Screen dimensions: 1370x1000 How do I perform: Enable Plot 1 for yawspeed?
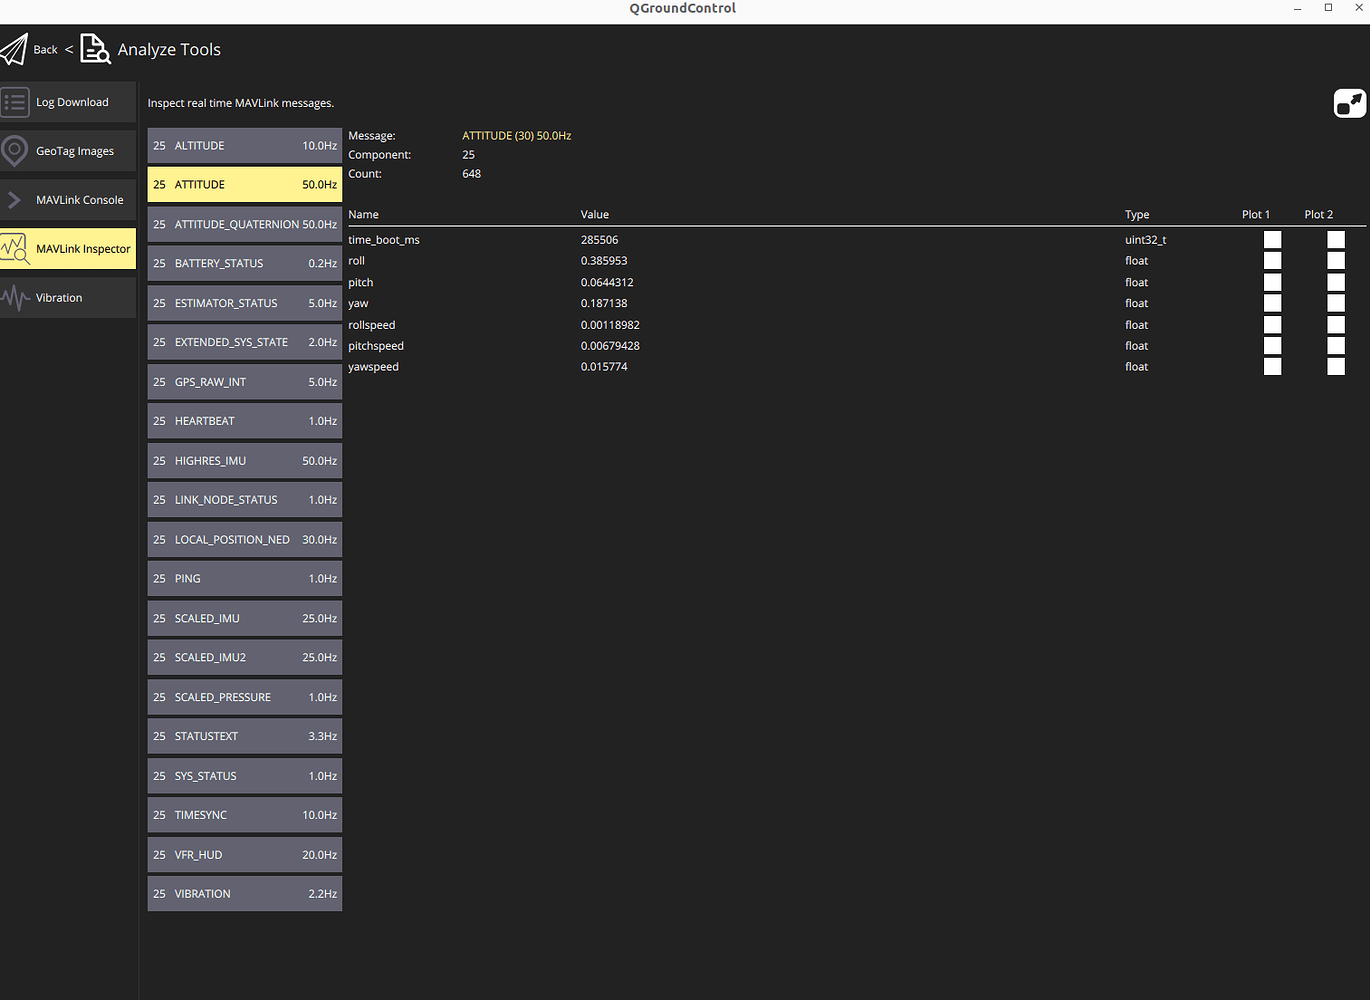coord(1272,367)
